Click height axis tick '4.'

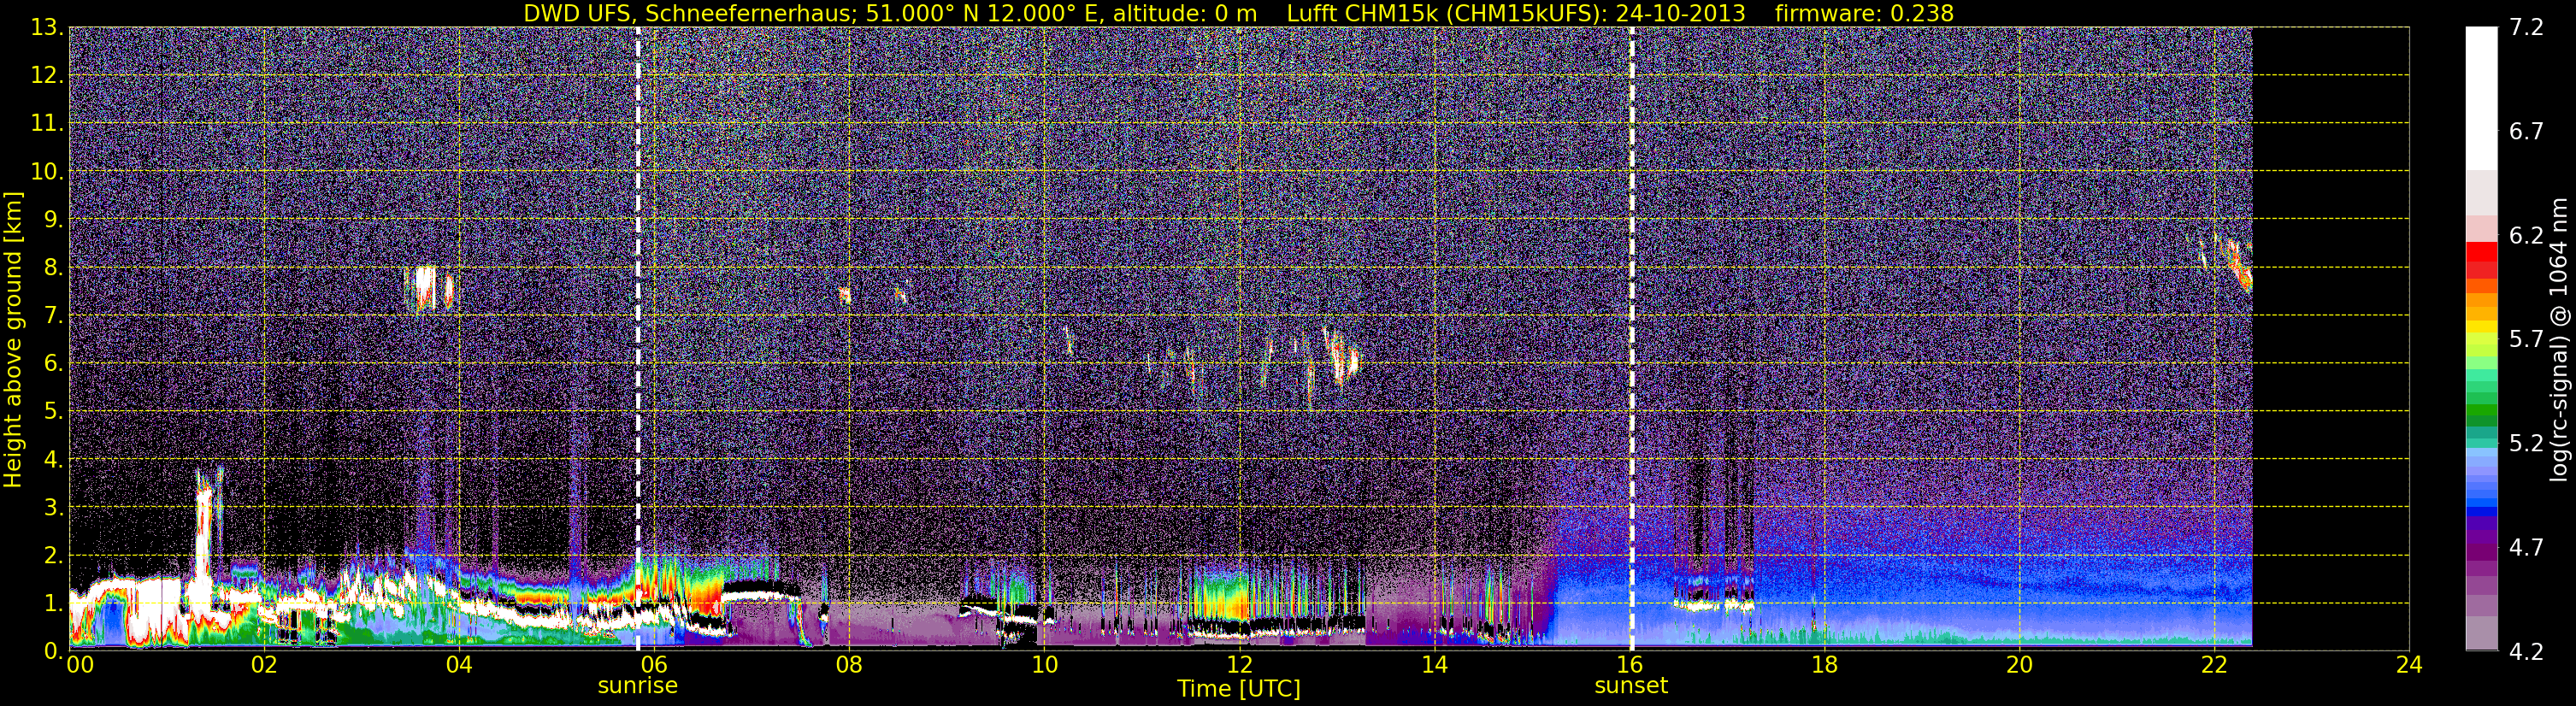click(52, 460)
